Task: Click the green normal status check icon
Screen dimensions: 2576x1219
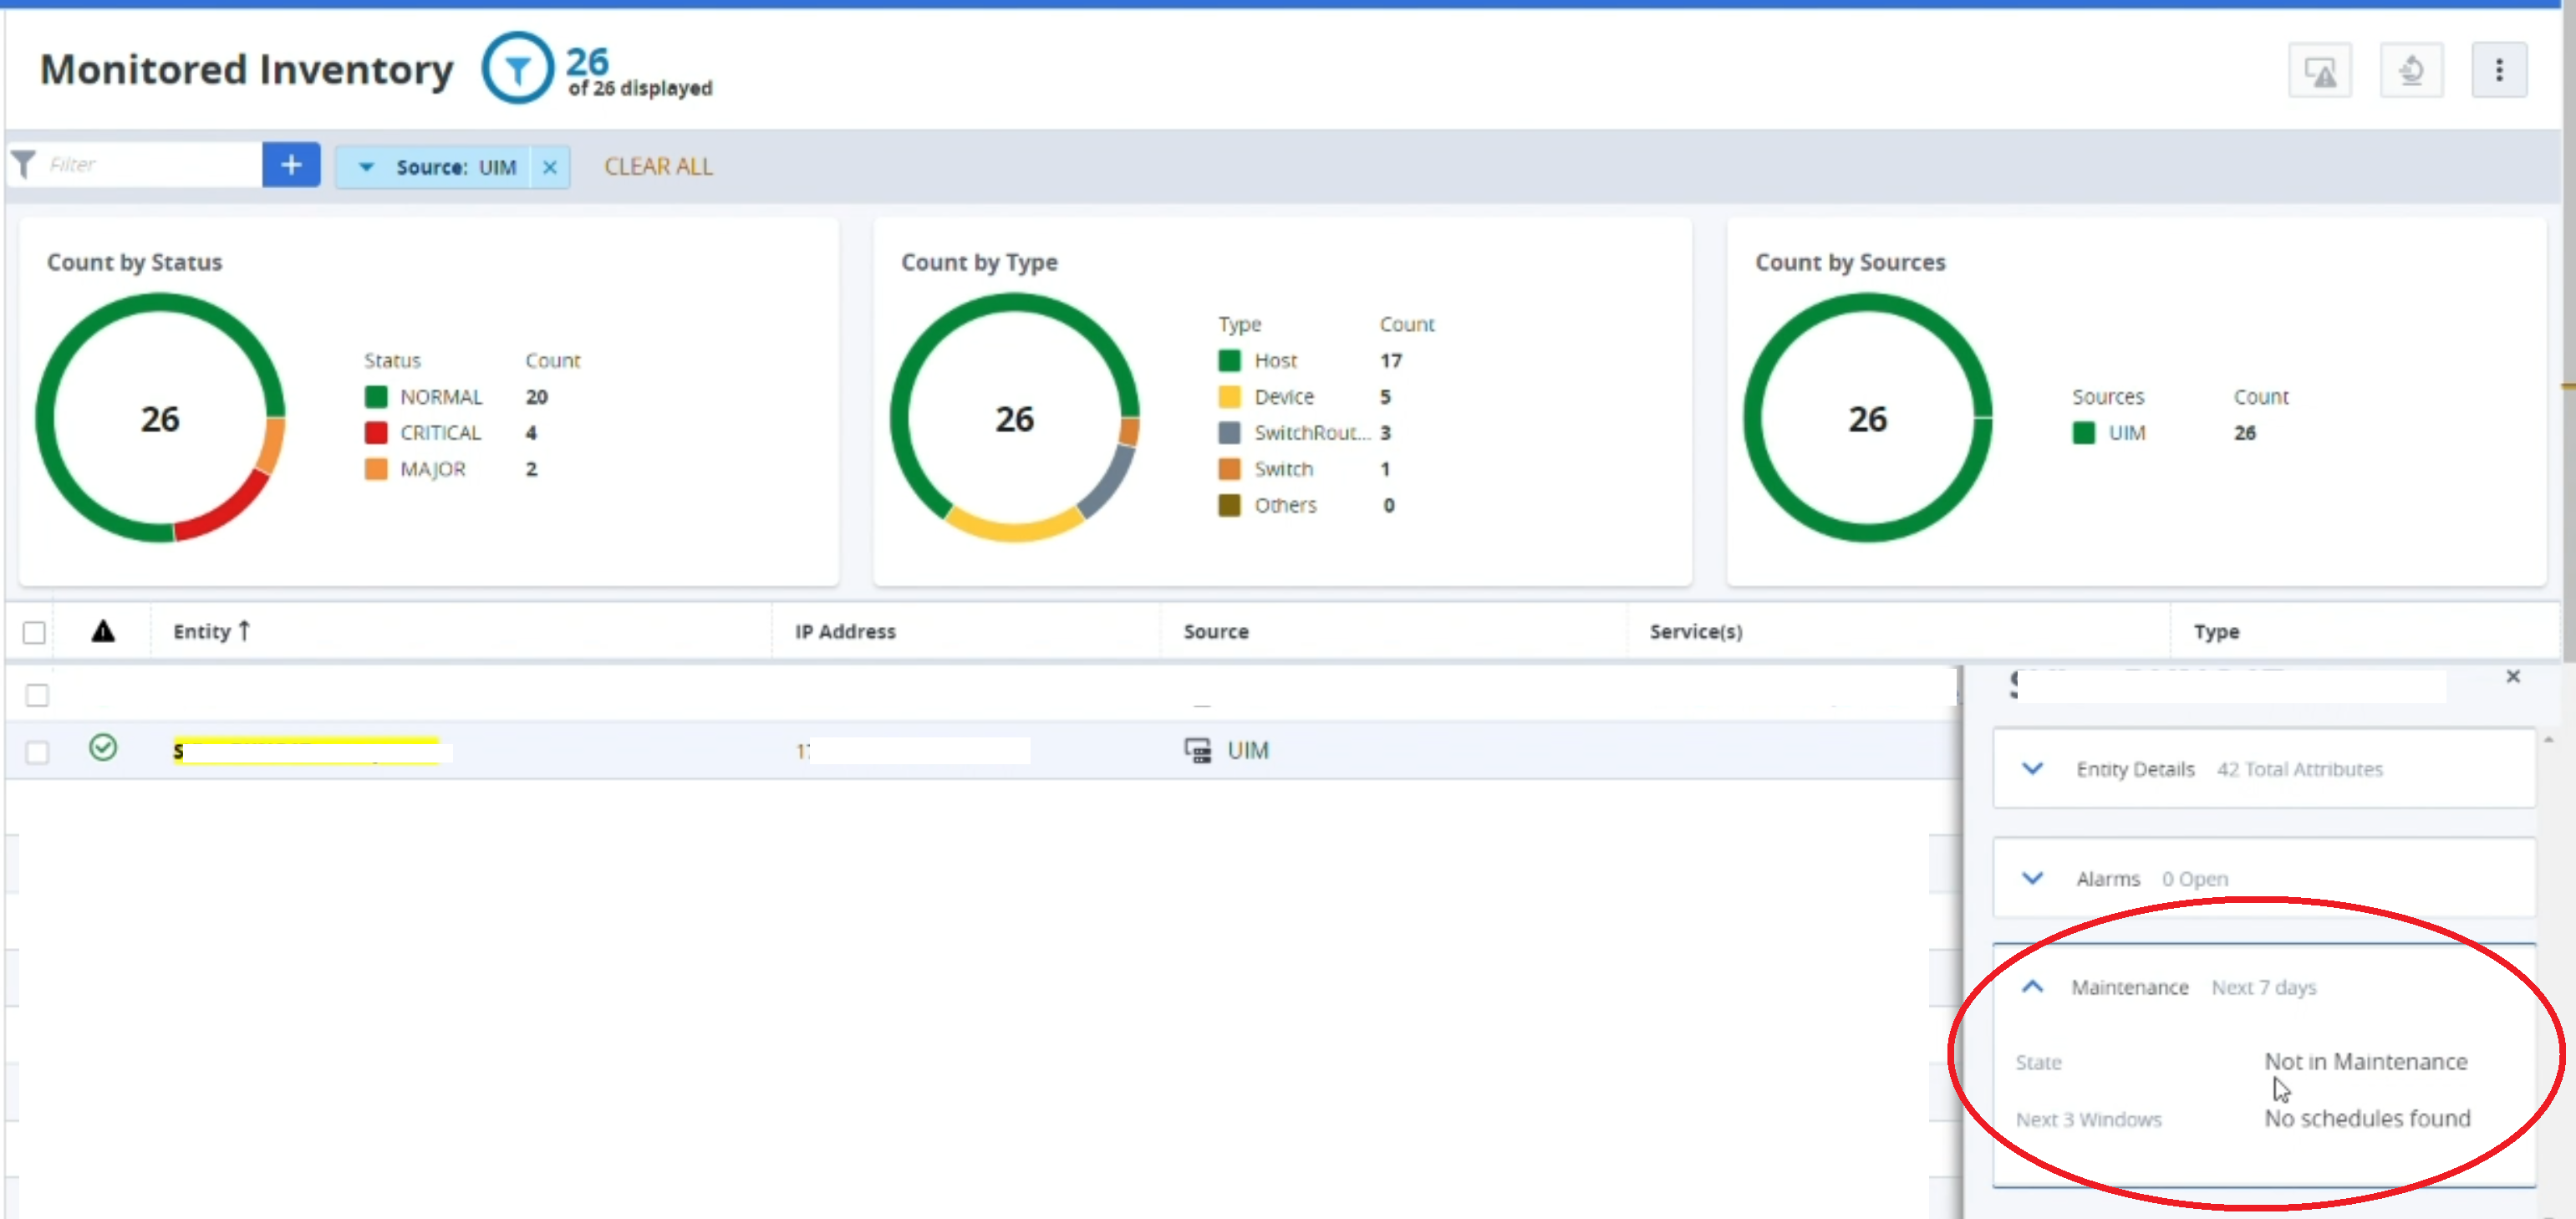Action: point(103,748)
